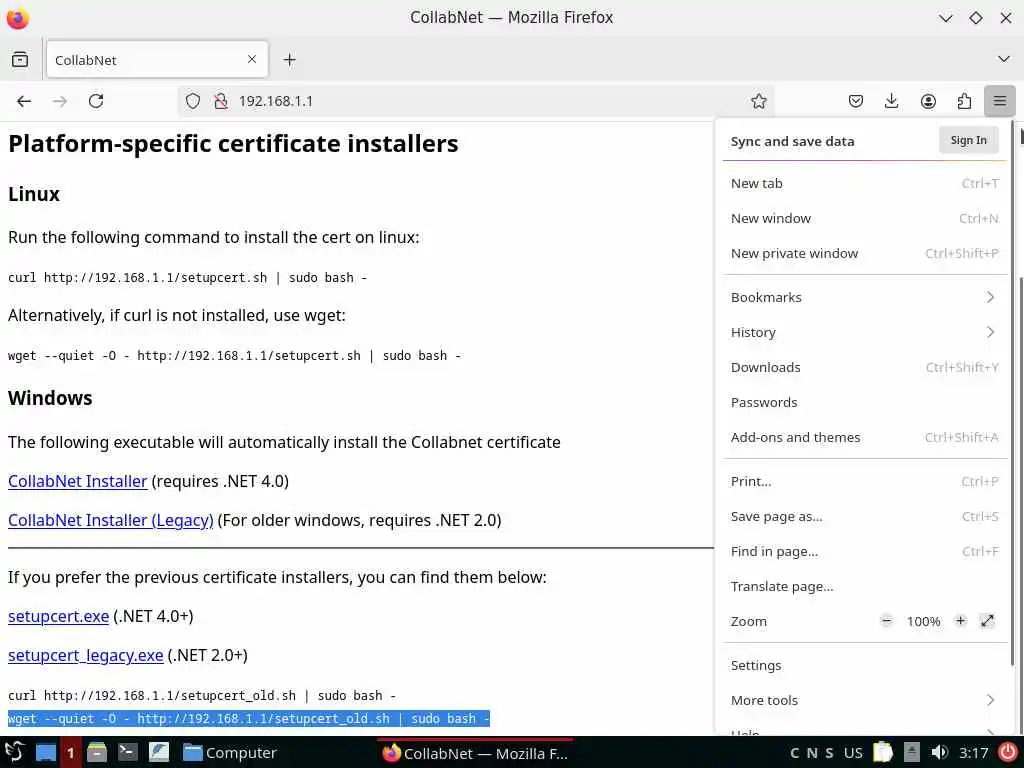Screen dimensions: 1024x768
Task: Bookmark this page with the star
Action: click(x=758, y=101)
